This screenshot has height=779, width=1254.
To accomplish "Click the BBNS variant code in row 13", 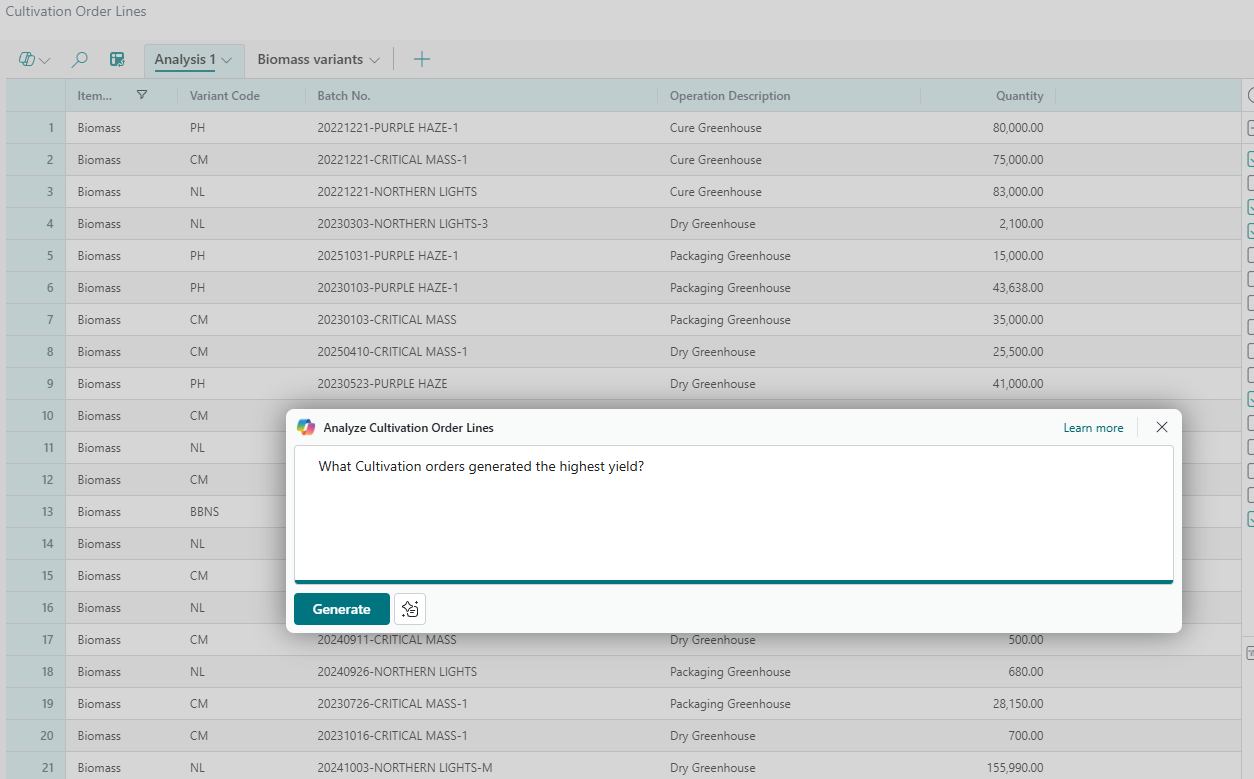I will 204,512.
